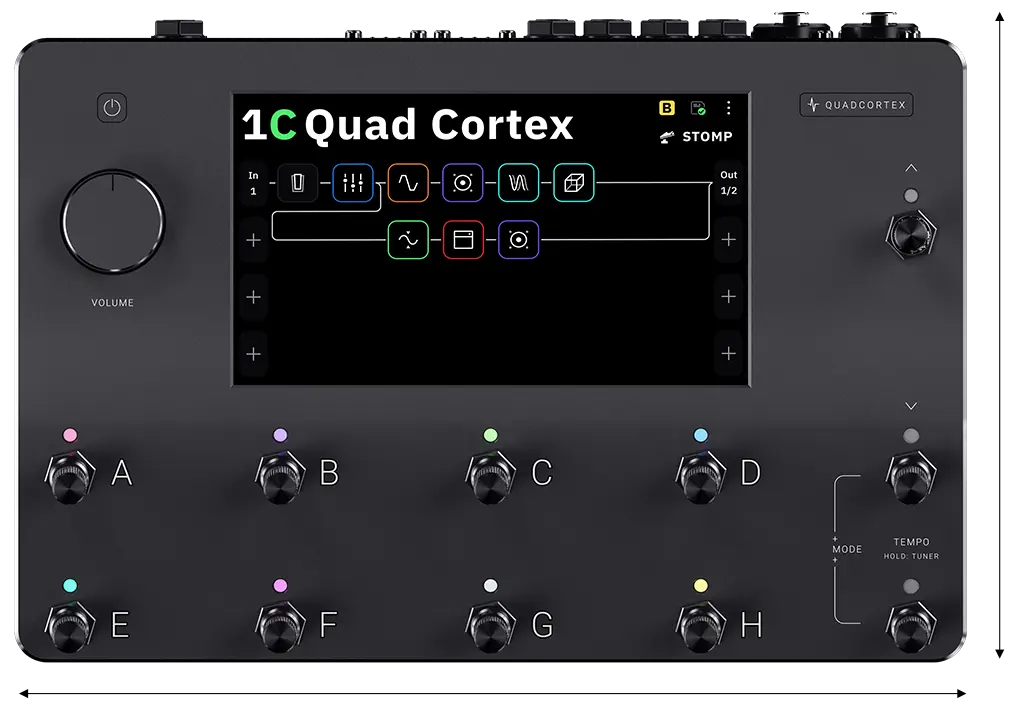Push the power button above the volume knob
The height and width of the screenshot is (722, 1025).
(x=112, y=107)
